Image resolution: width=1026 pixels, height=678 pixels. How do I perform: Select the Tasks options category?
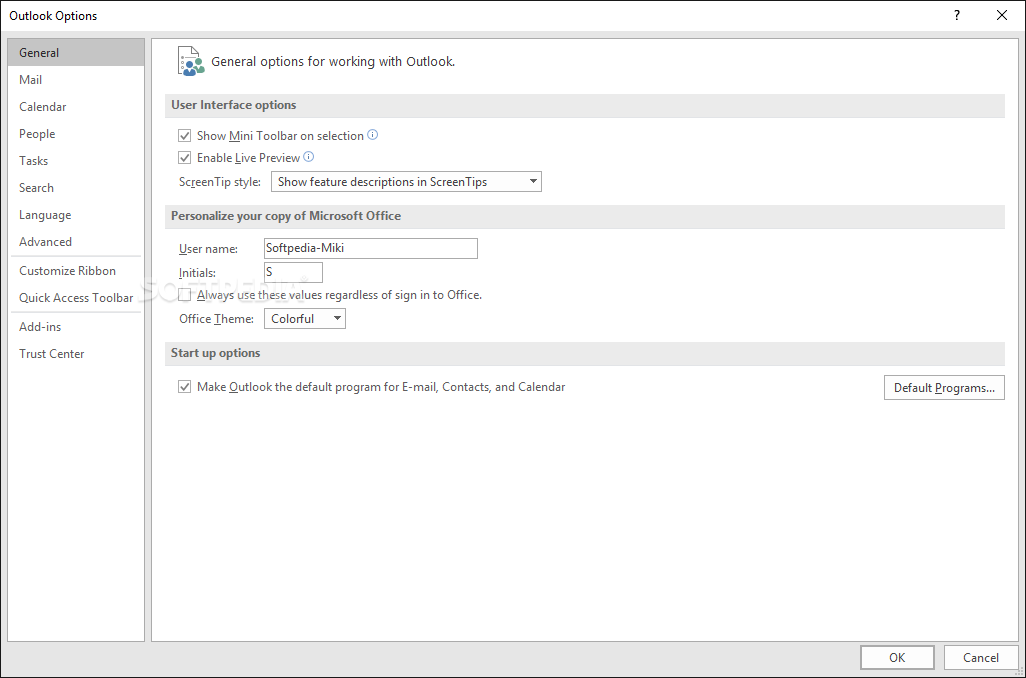click(x=76, y=160)
